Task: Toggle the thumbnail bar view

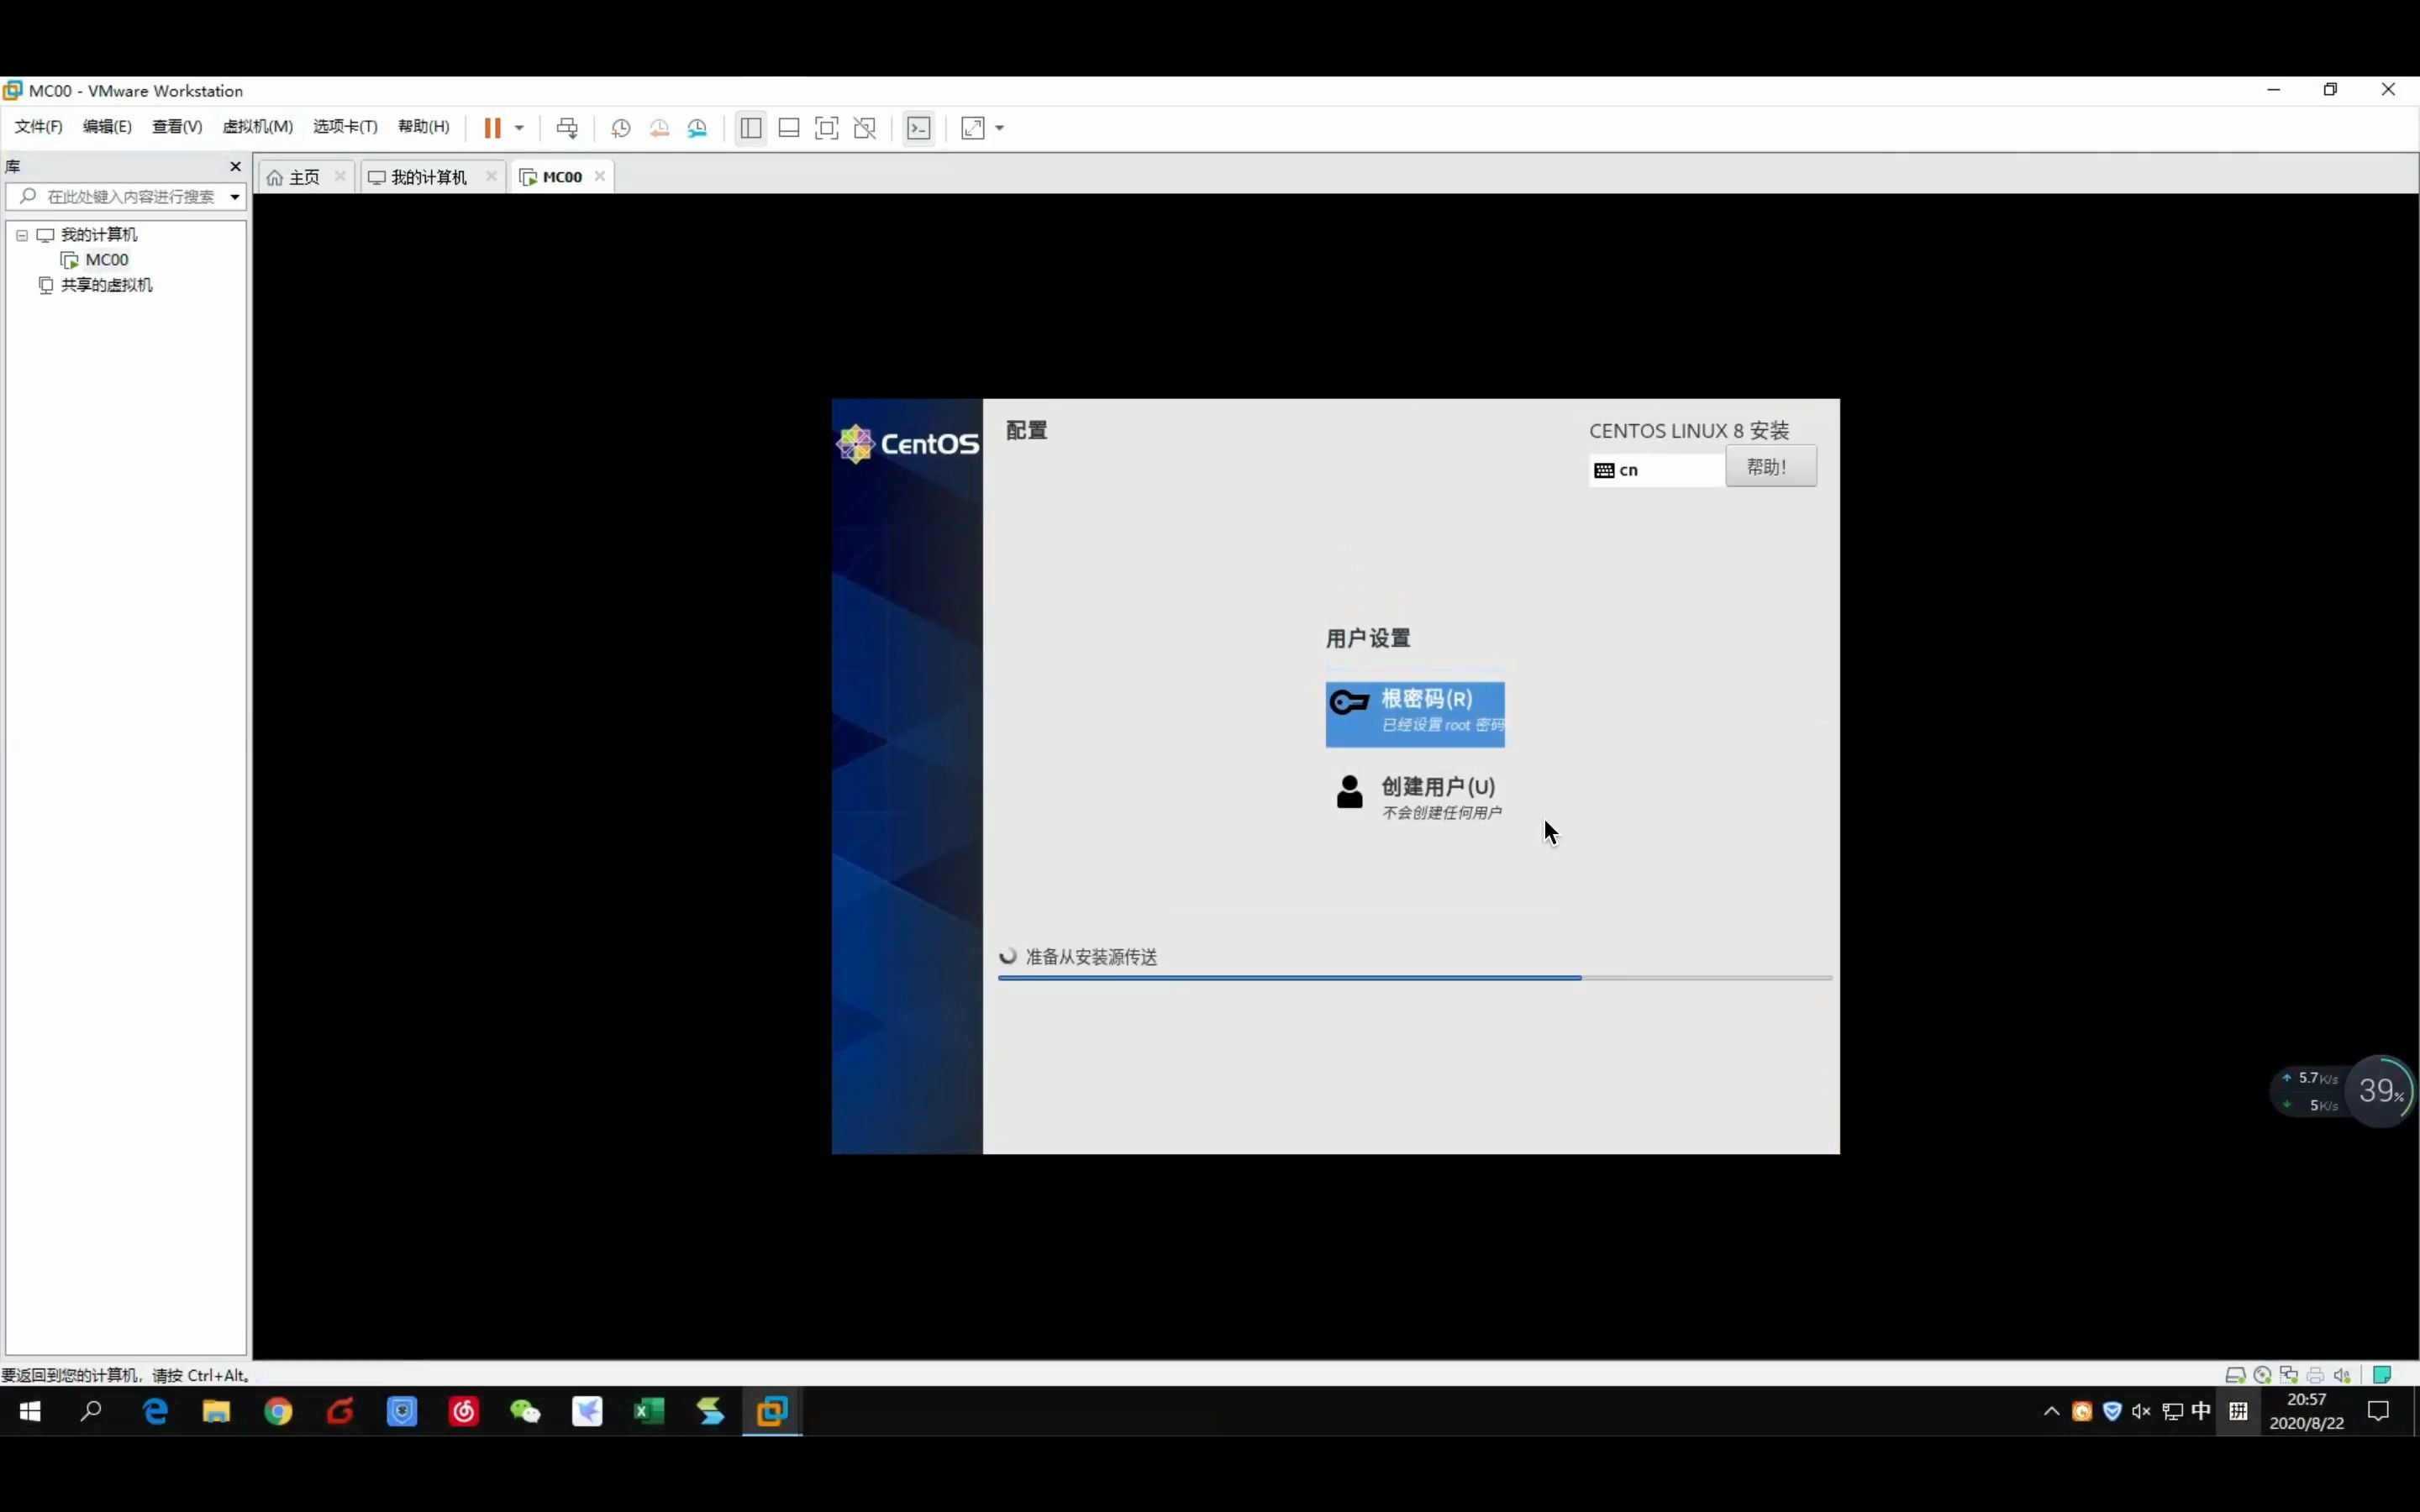Action: tap(789, 128)
